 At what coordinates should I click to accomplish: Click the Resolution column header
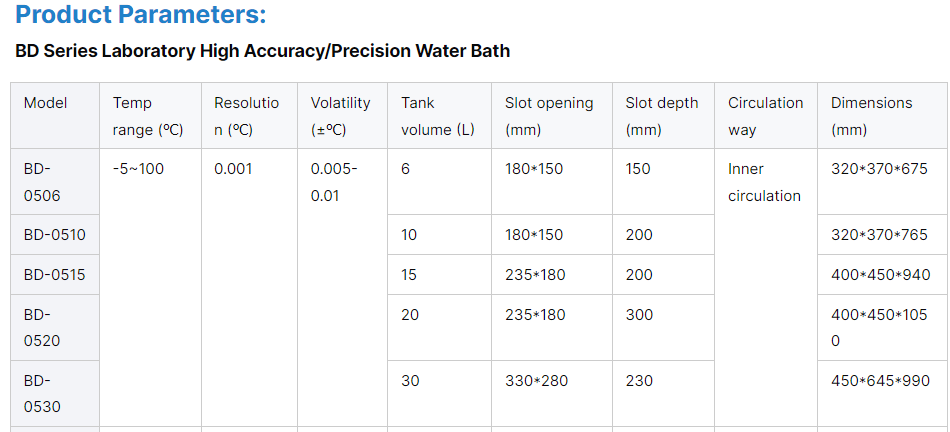click(246, 116)
